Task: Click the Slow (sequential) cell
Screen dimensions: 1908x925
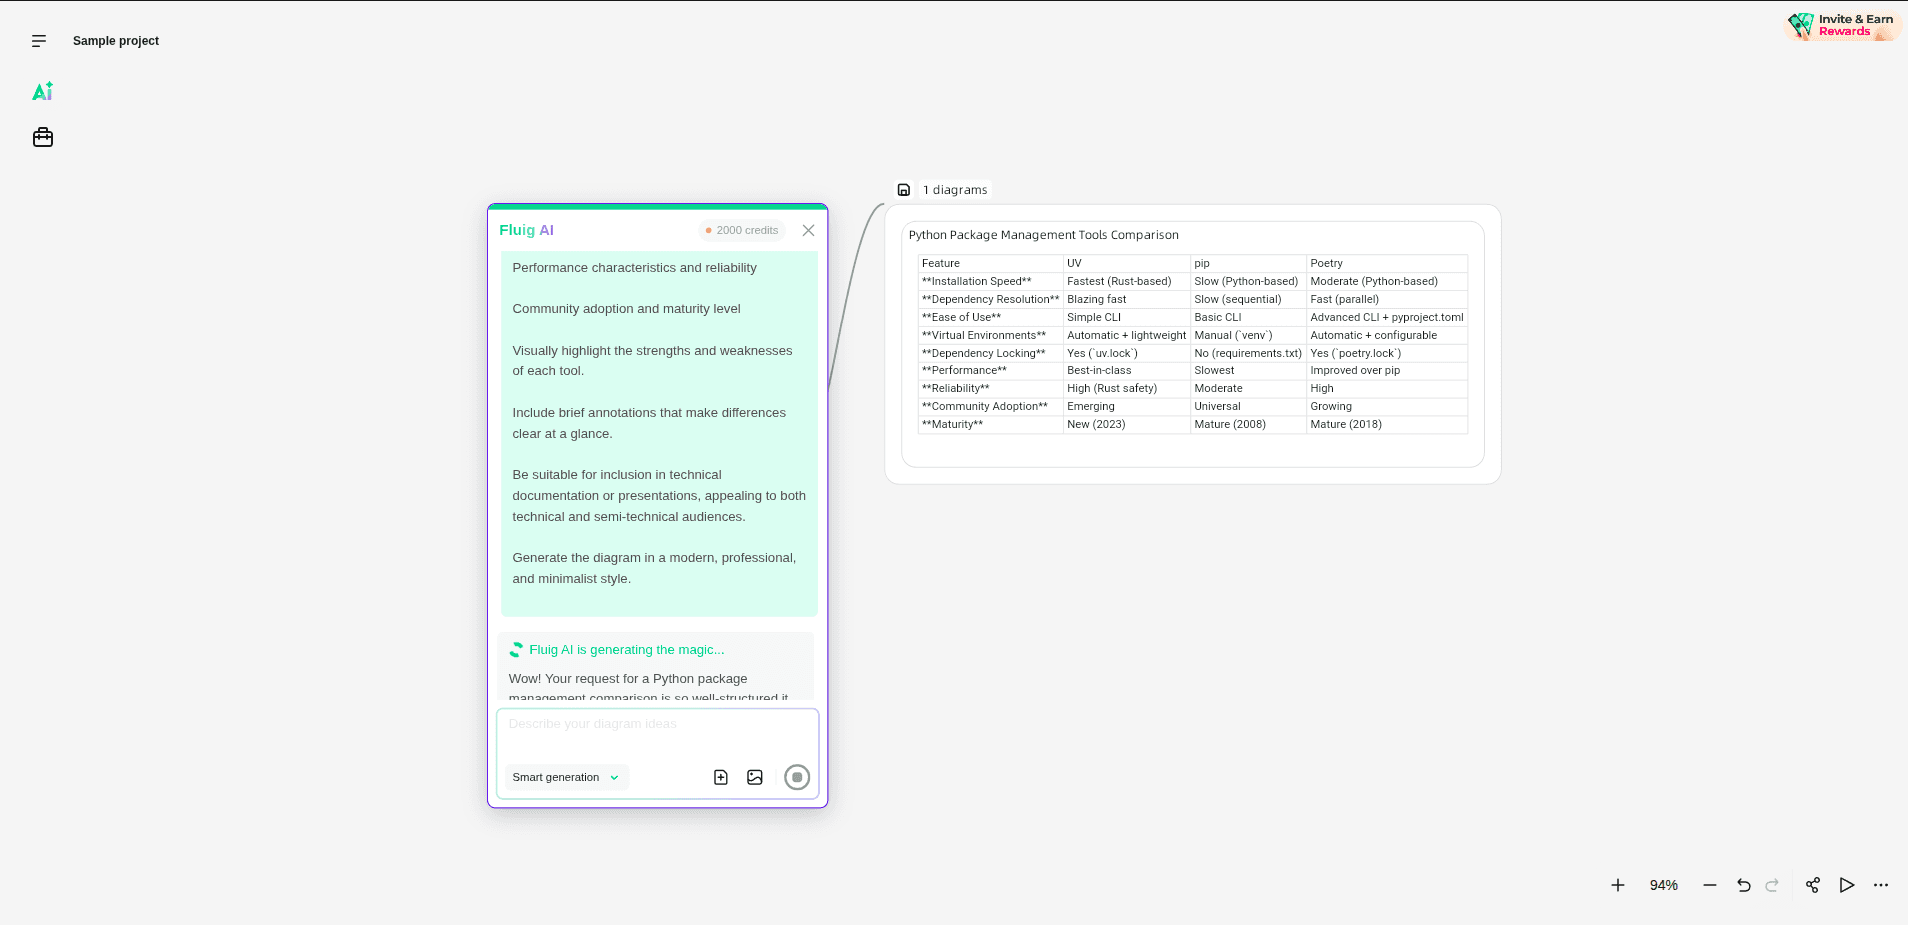Action: click(1248, 299)
